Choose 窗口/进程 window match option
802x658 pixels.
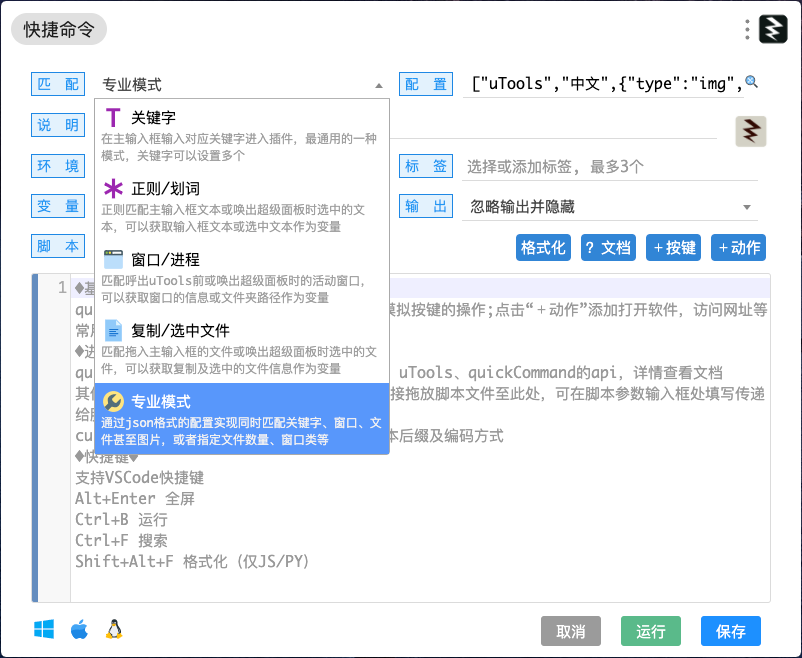click(x=242, y=277)
